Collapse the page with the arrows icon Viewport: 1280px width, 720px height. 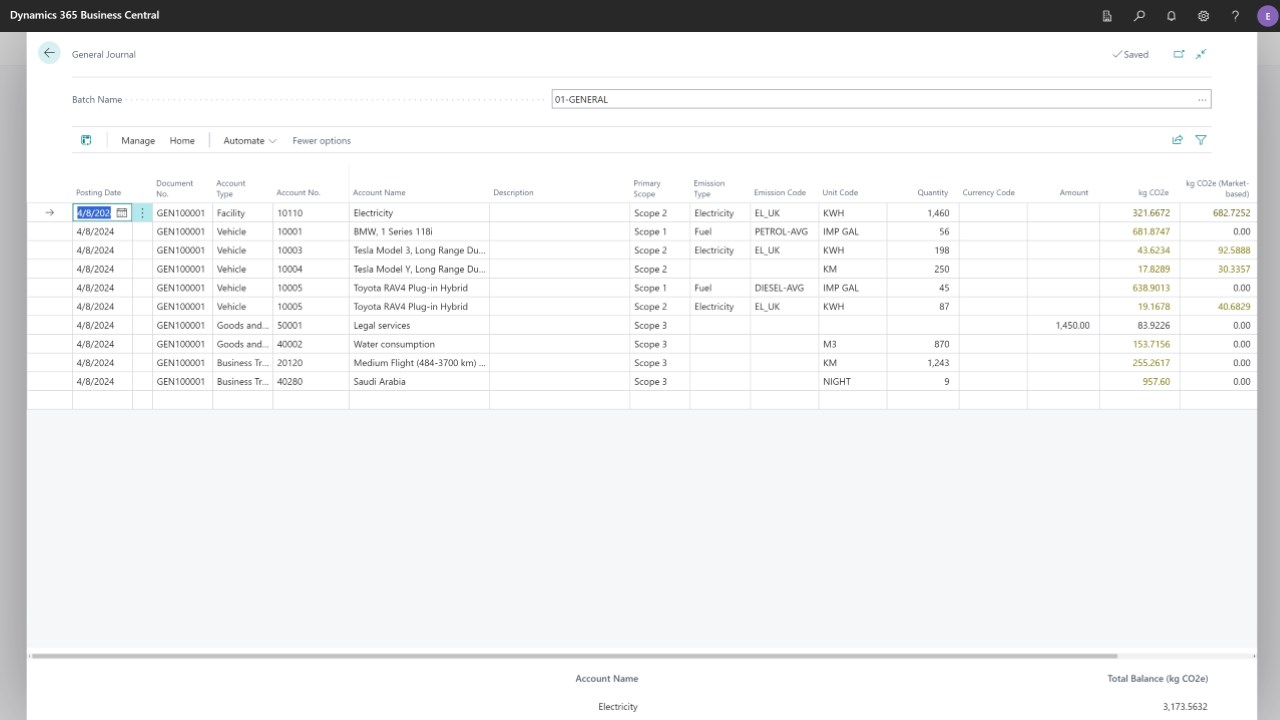pos(1201,54)
